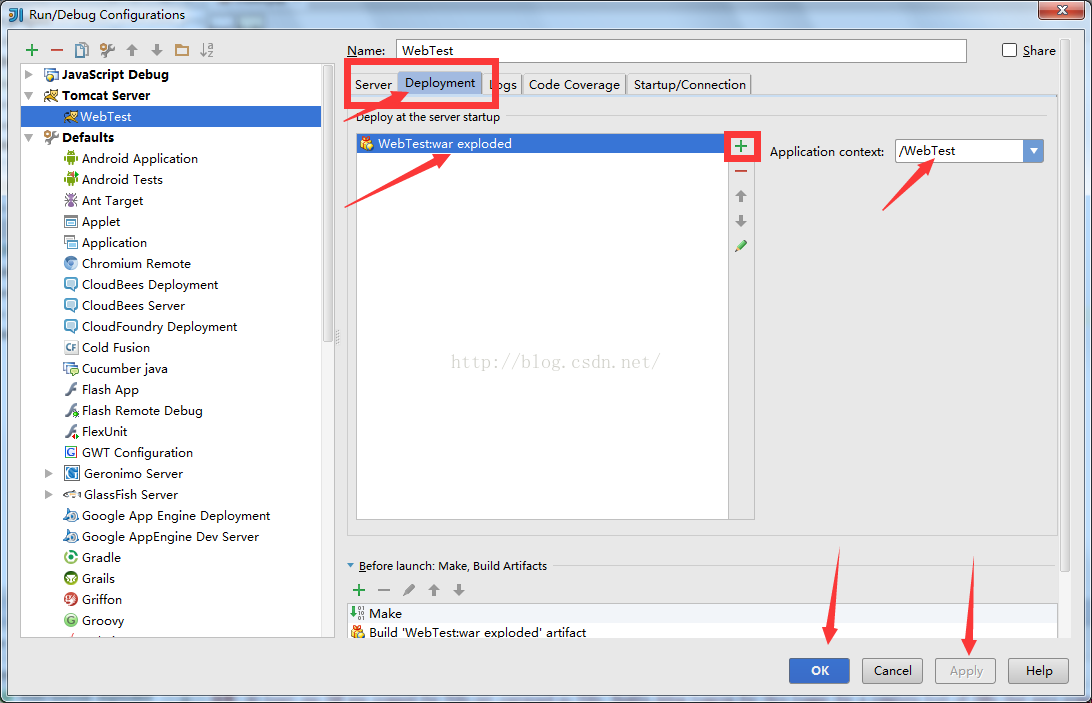Open the Code Coverage tab
This screenshot has width=1092, height=703.
click(x=574, y=84)
